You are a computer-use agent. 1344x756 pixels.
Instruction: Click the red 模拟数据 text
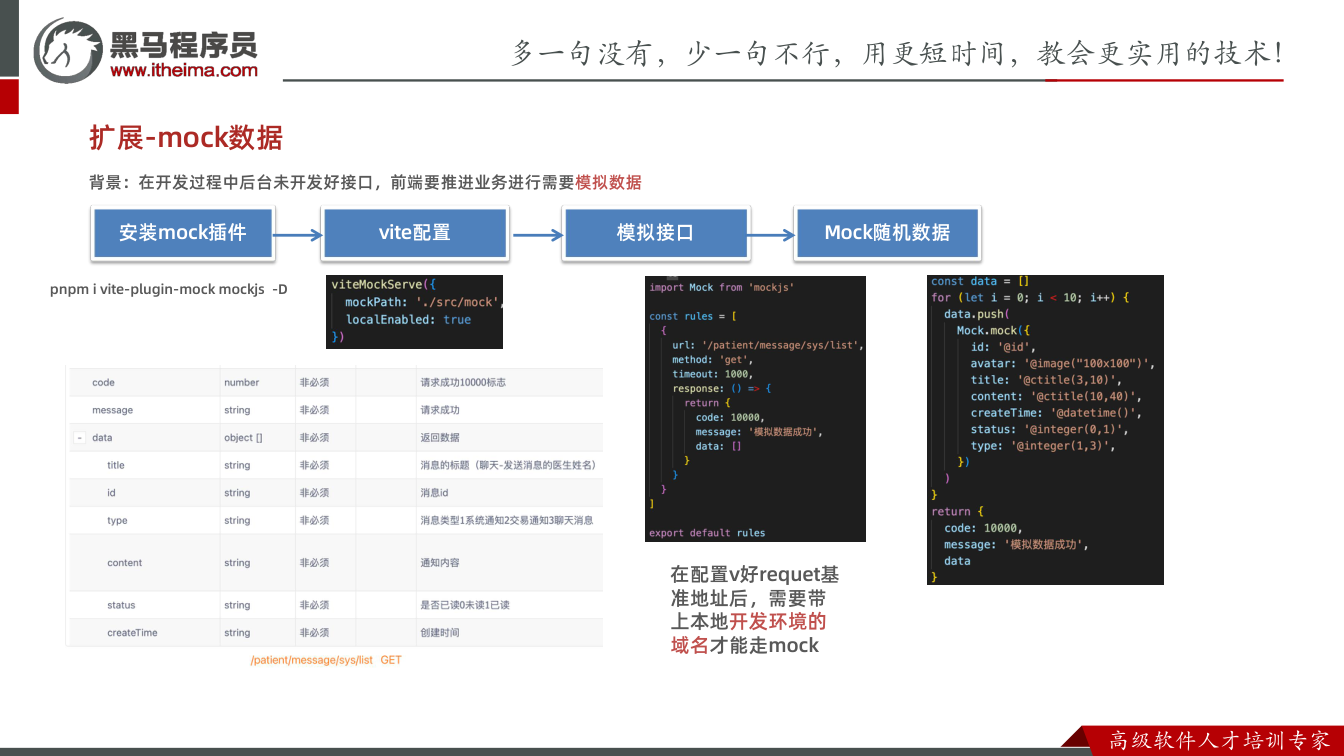(x=608, y=182)
